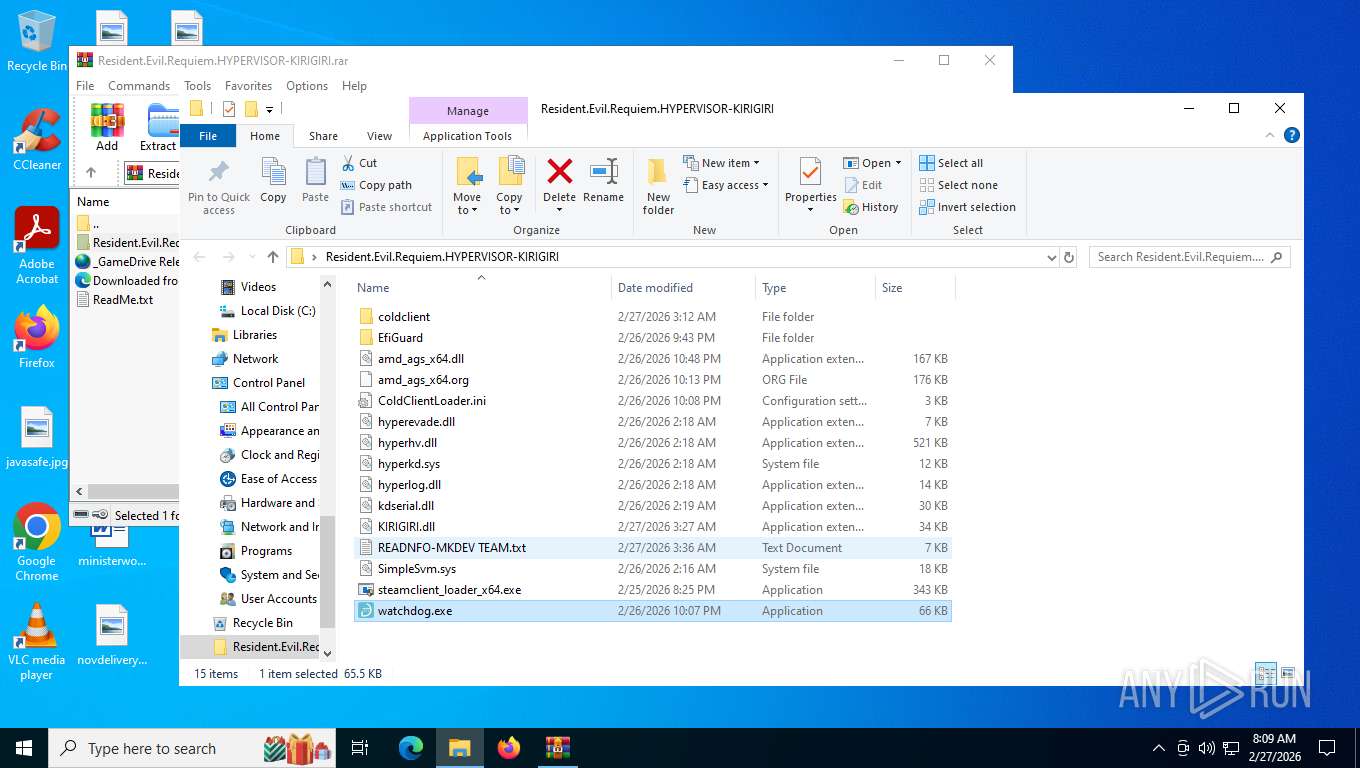This screenshot has width=1360, height=768.
Task: Click Select none in ribbon
Action: (958, 185)
